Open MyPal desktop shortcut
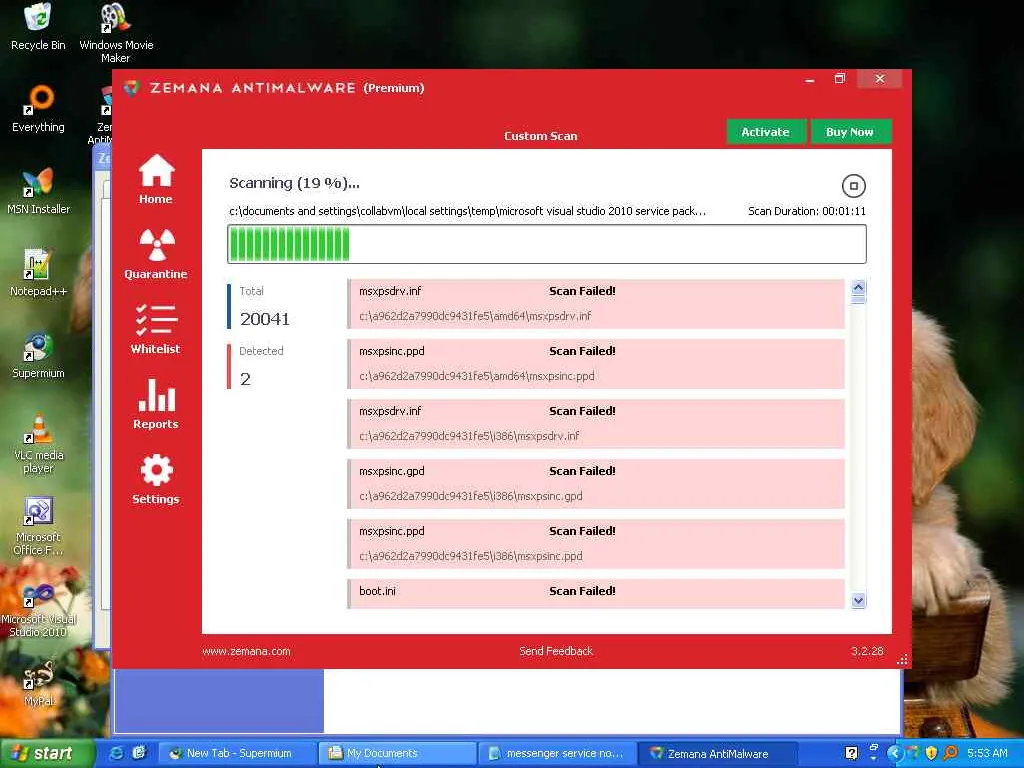 coord(38,685)
